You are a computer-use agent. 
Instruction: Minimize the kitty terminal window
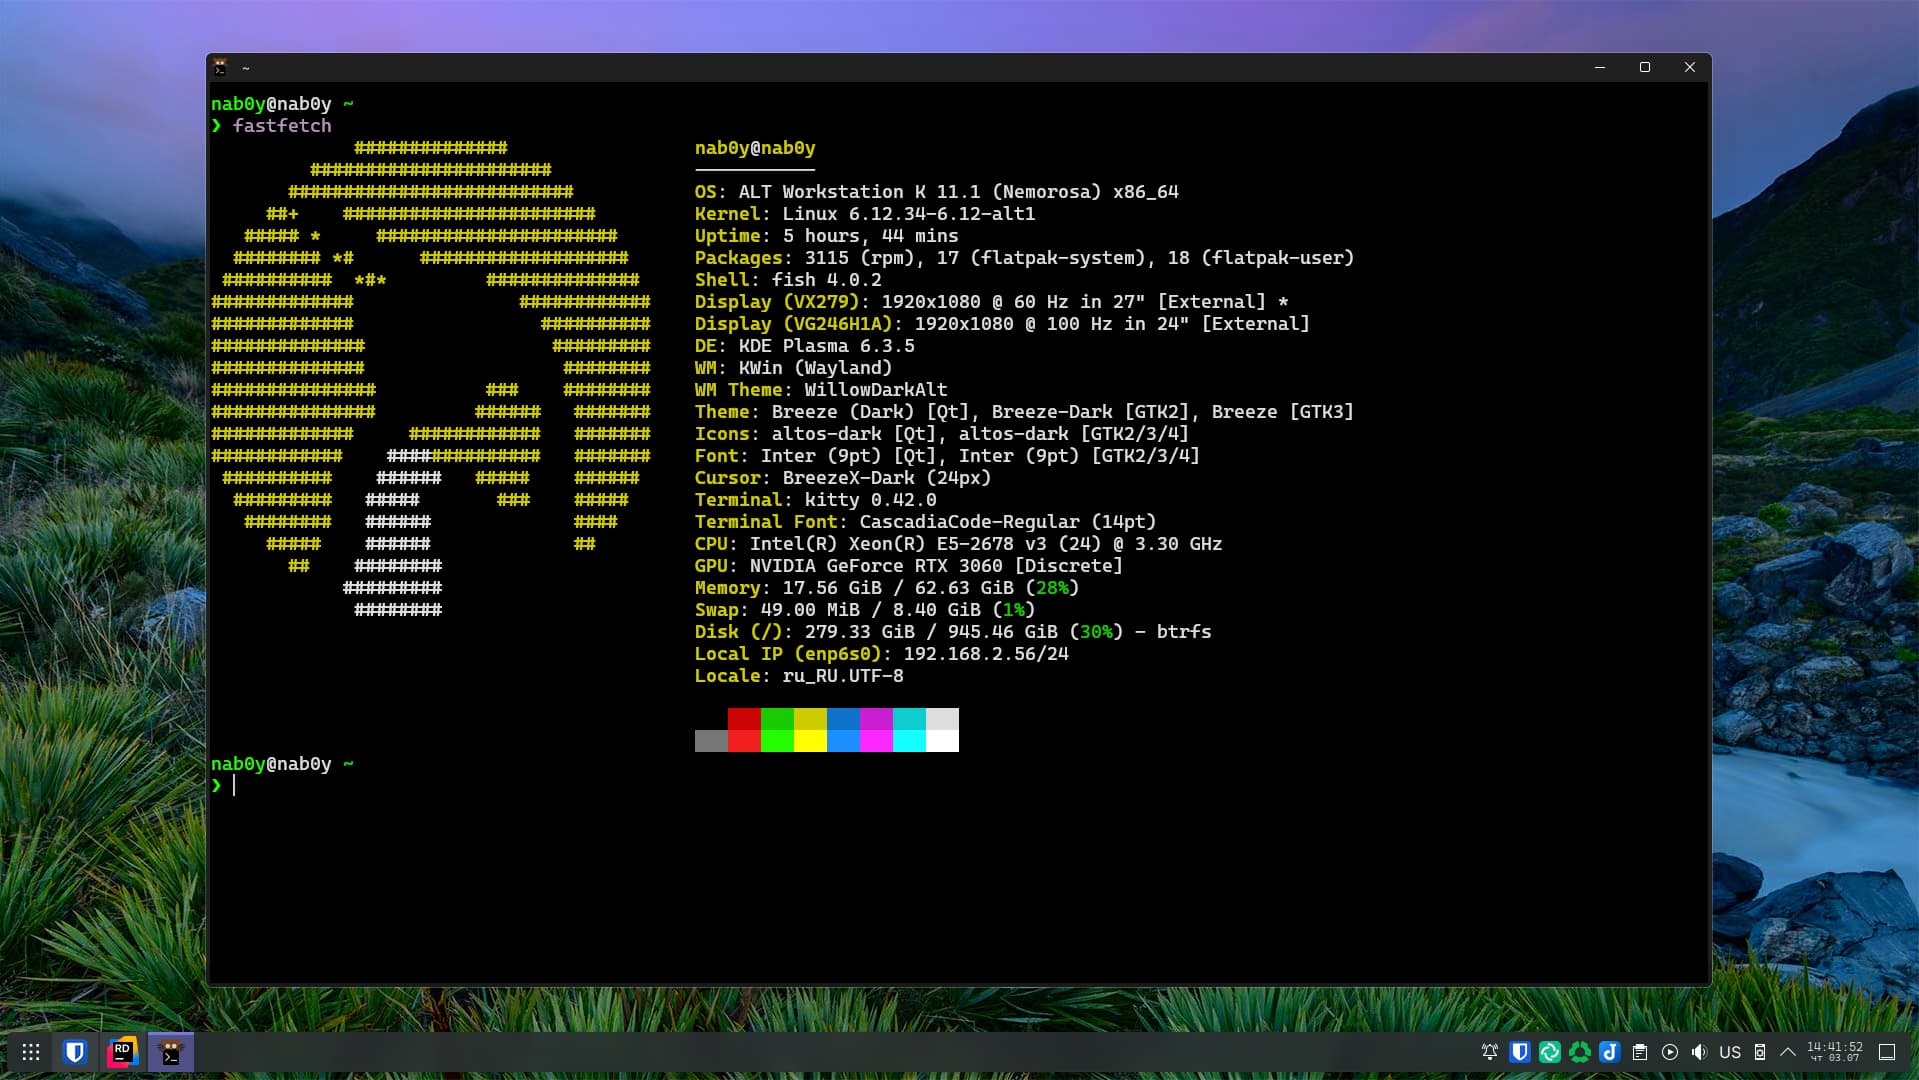tap(1600, 67)
